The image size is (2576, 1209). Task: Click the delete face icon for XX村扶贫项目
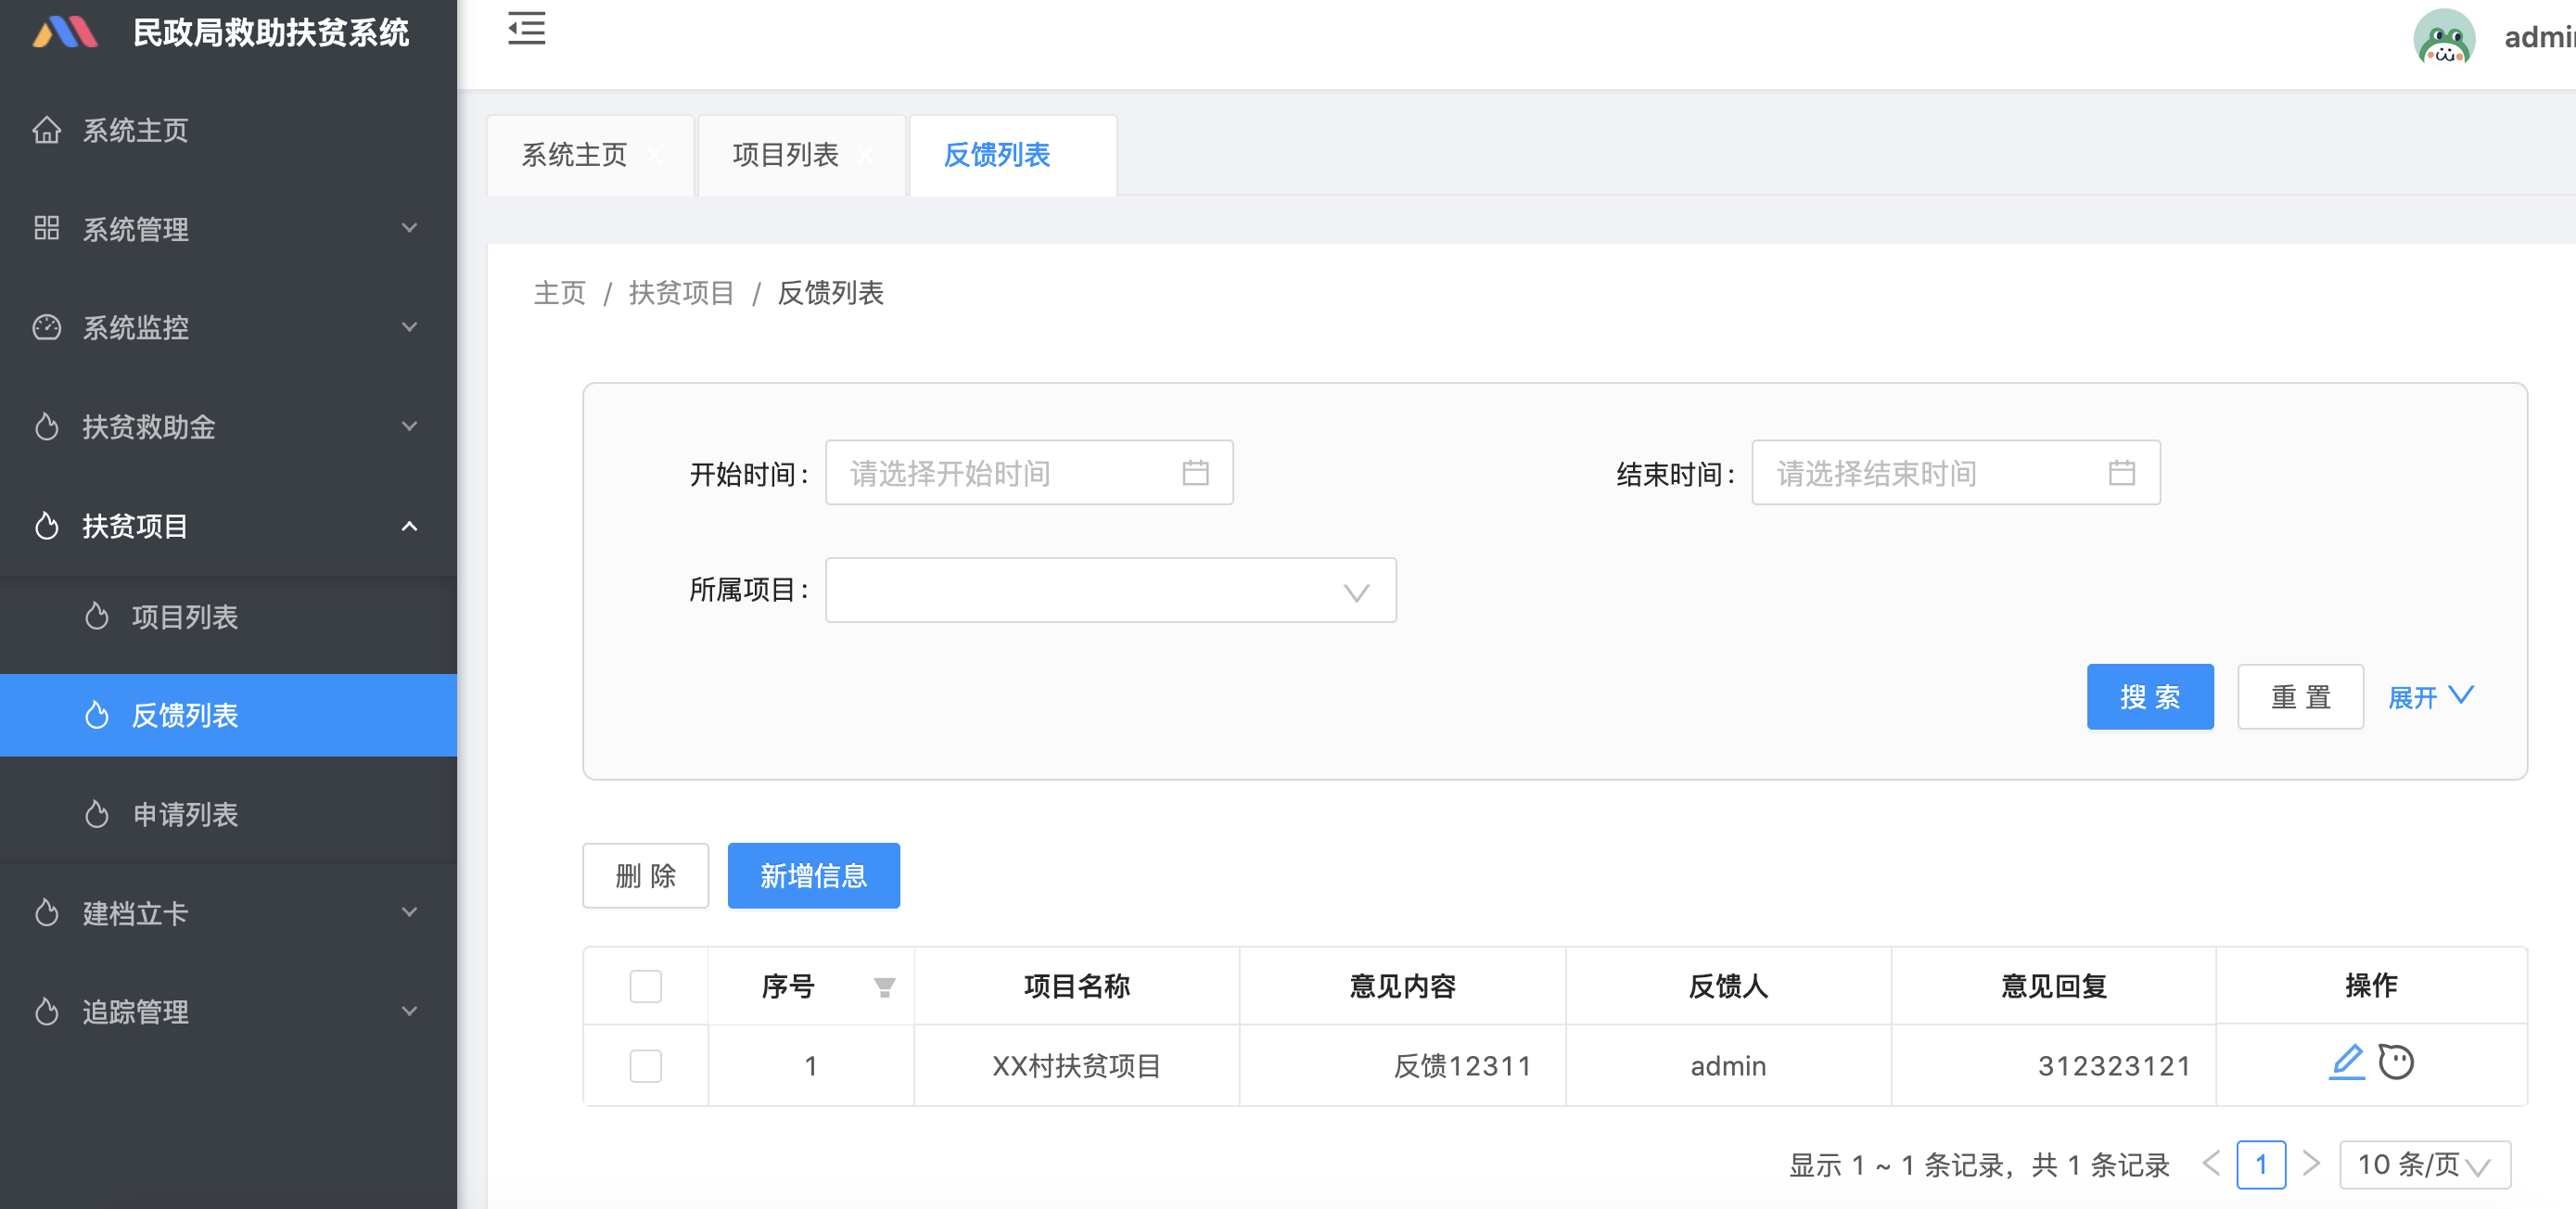tap(2396, 1062)
